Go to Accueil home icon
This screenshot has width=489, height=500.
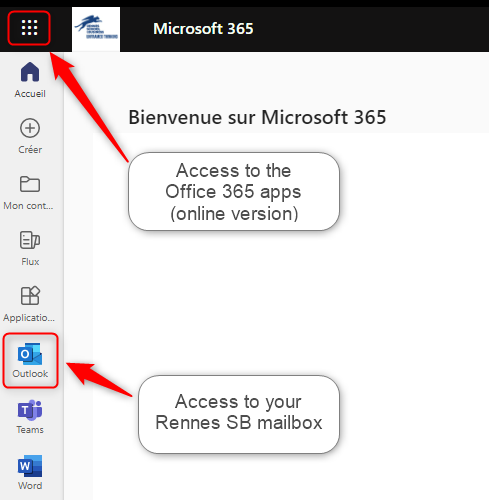(x=30, y=72)
